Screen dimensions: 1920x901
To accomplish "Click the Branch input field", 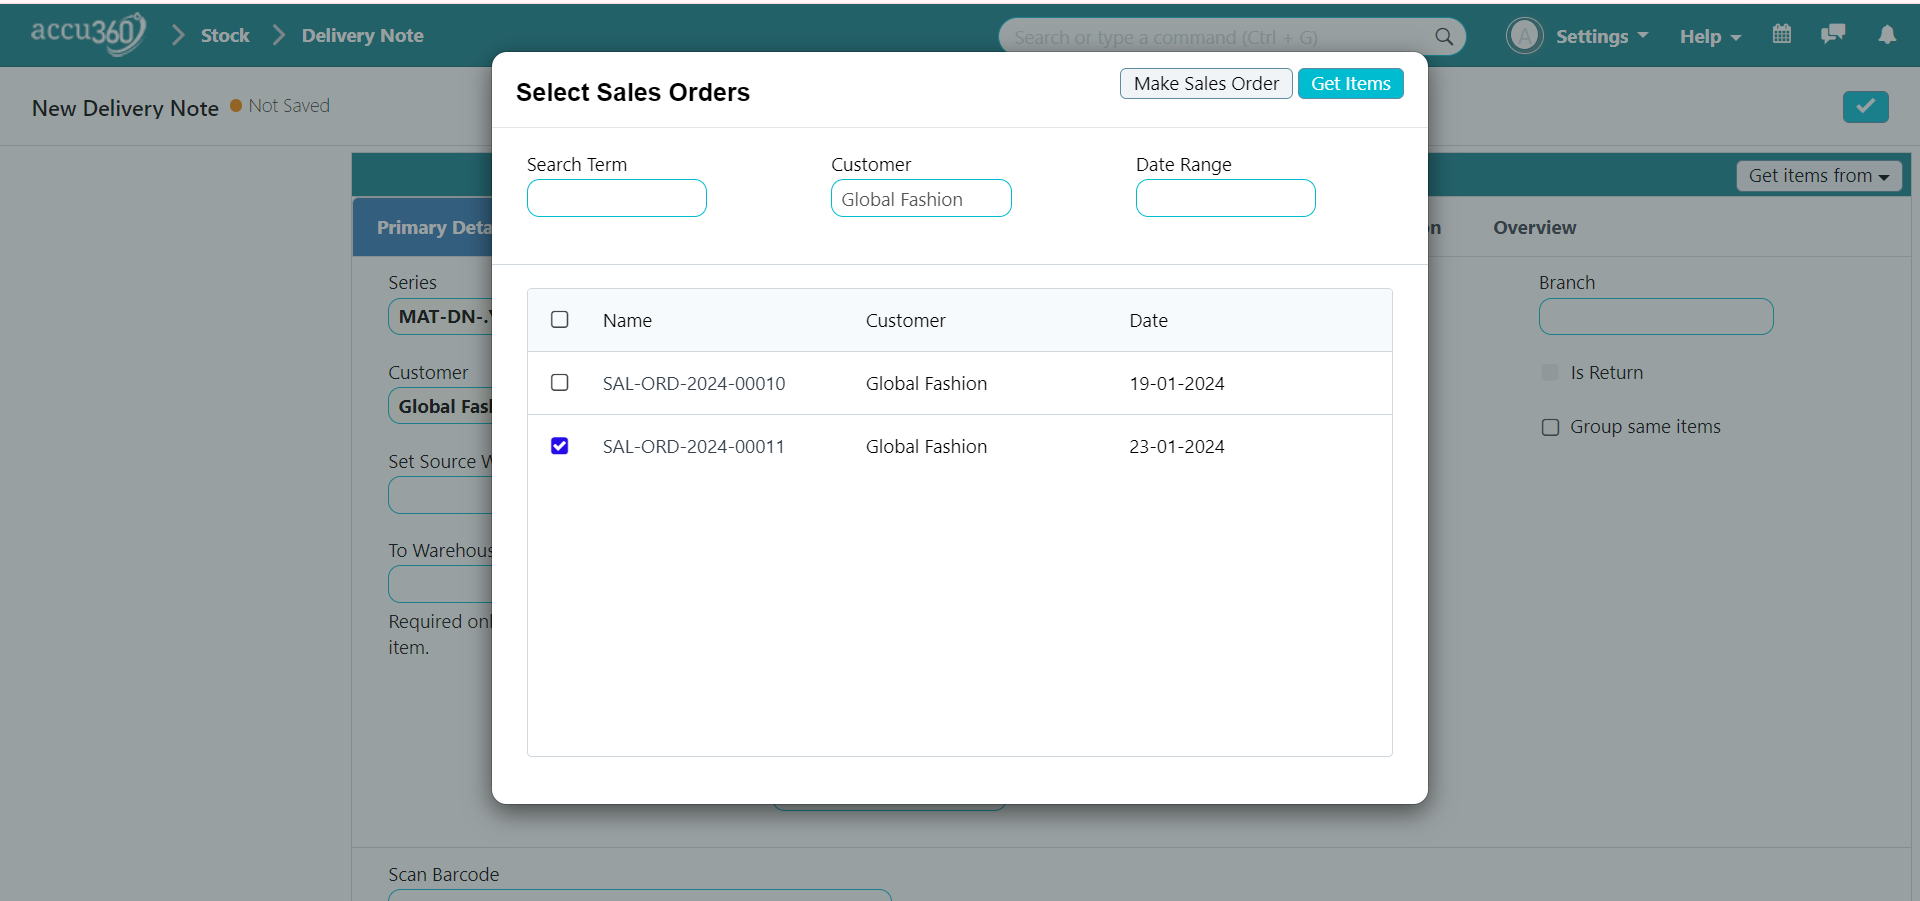I will [1656, 316].
